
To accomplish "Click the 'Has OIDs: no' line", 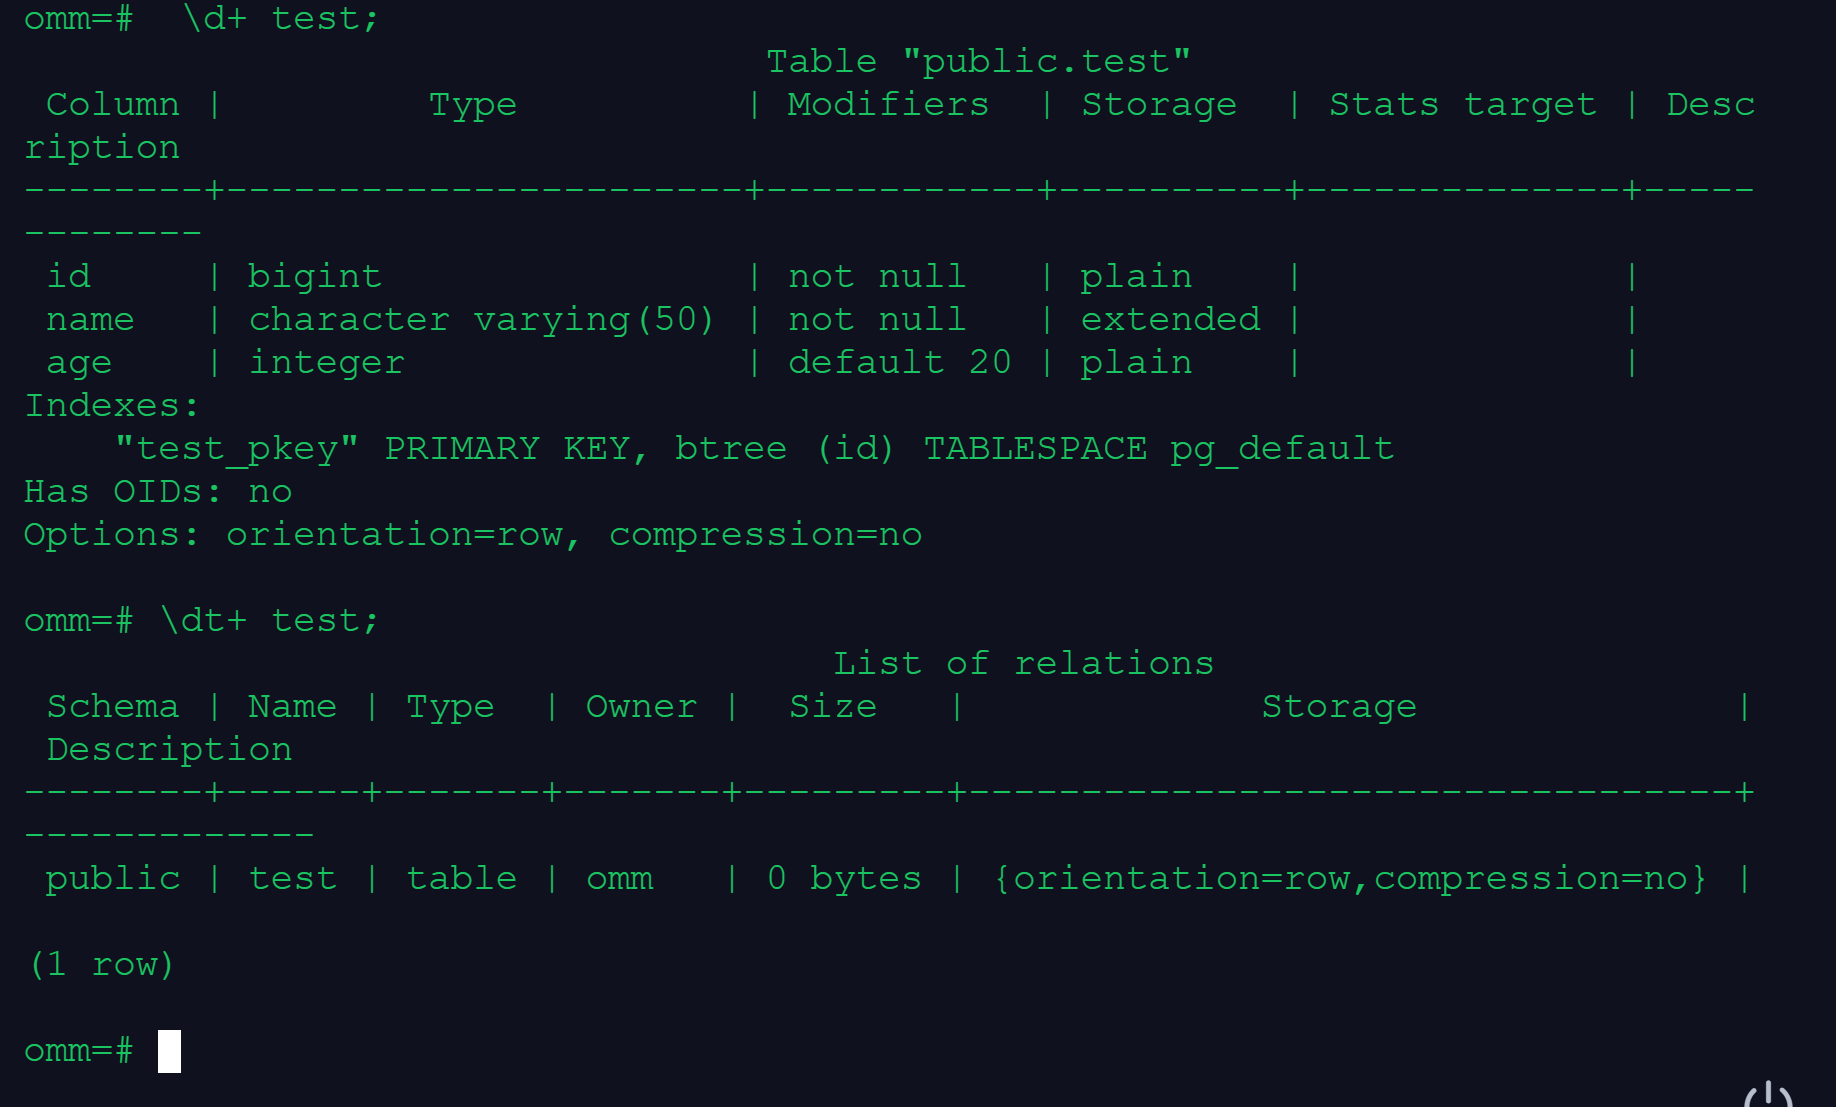I will [158, 491].
